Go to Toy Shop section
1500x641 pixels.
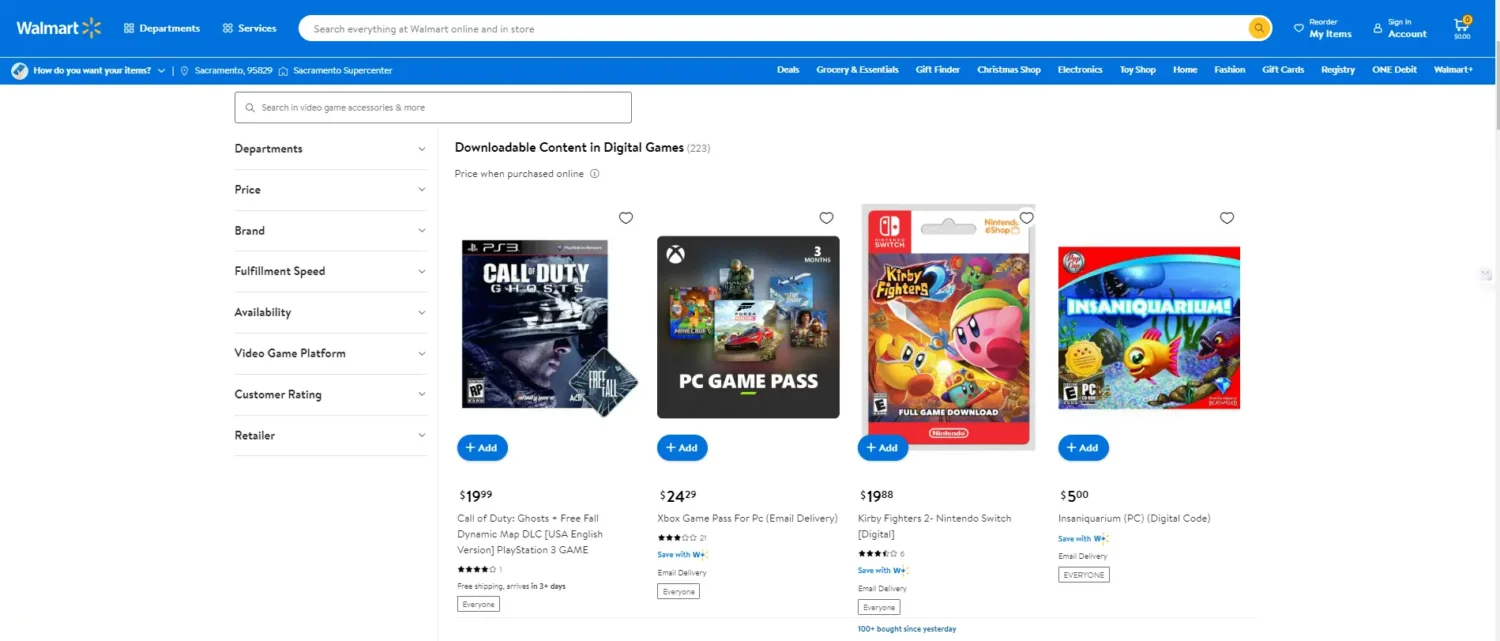pos(1138,70)
